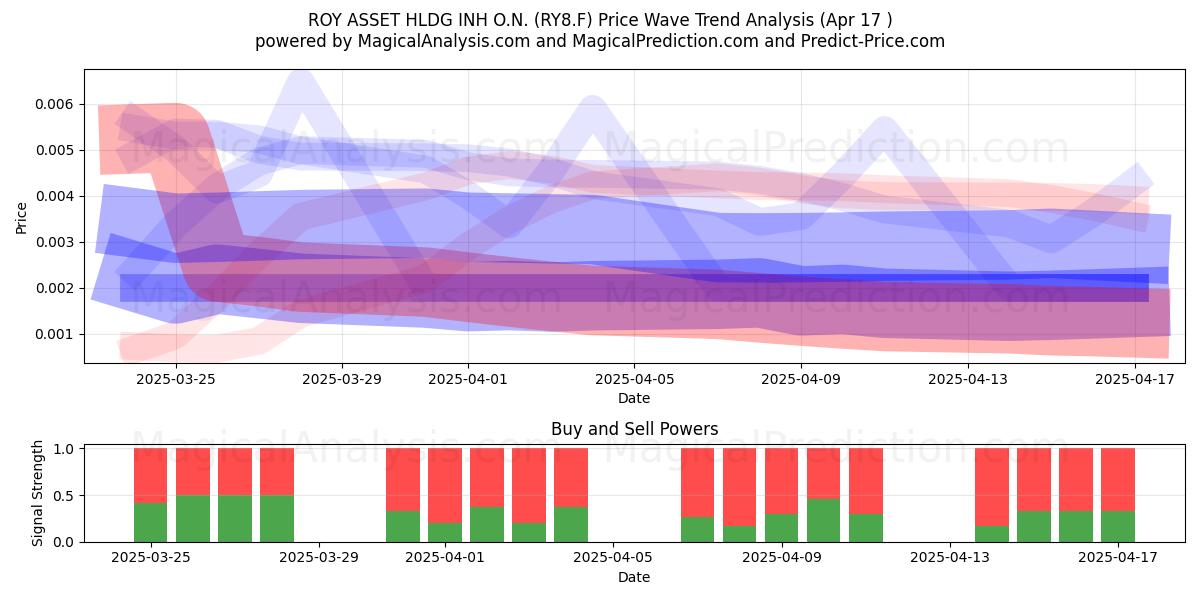Click the 'Price' y-axis label
The image size is (1200, 600).
pos(22,216)
